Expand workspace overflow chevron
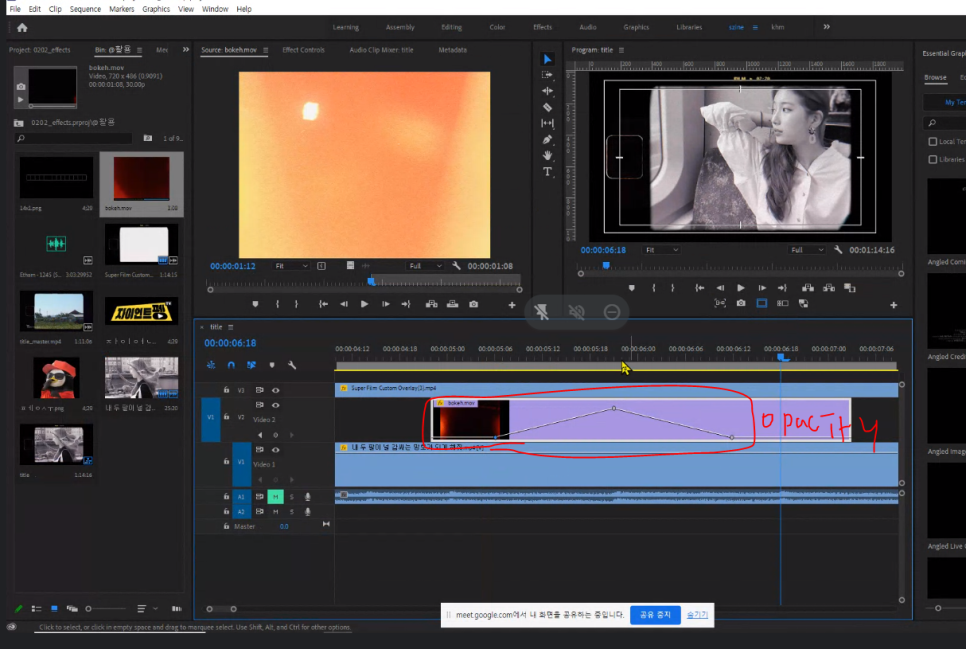Screen dimensions: 966x649 [x=826, y=27]
